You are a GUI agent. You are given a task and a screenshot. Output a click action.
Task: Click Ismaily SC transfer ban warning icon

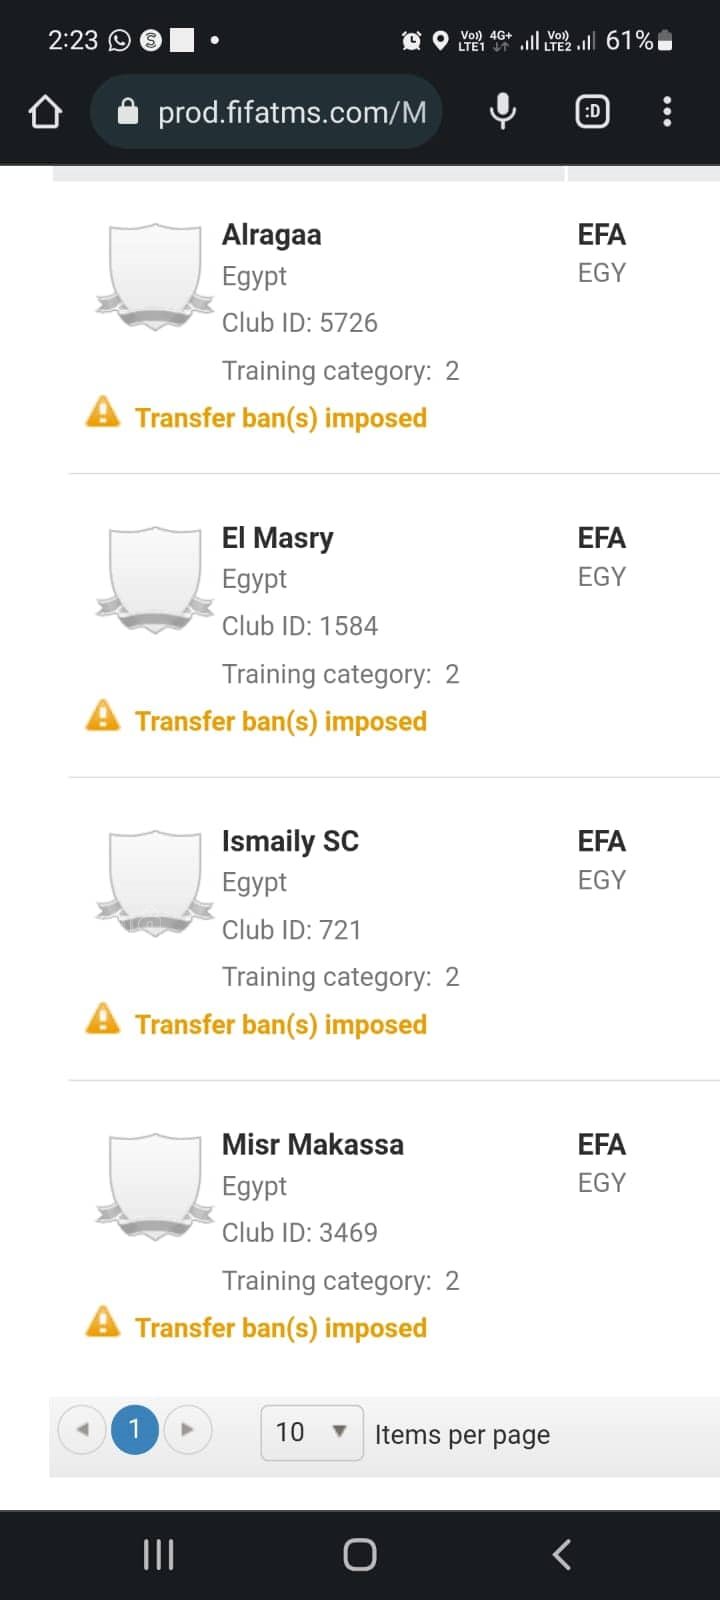[x=103, y=1020]
